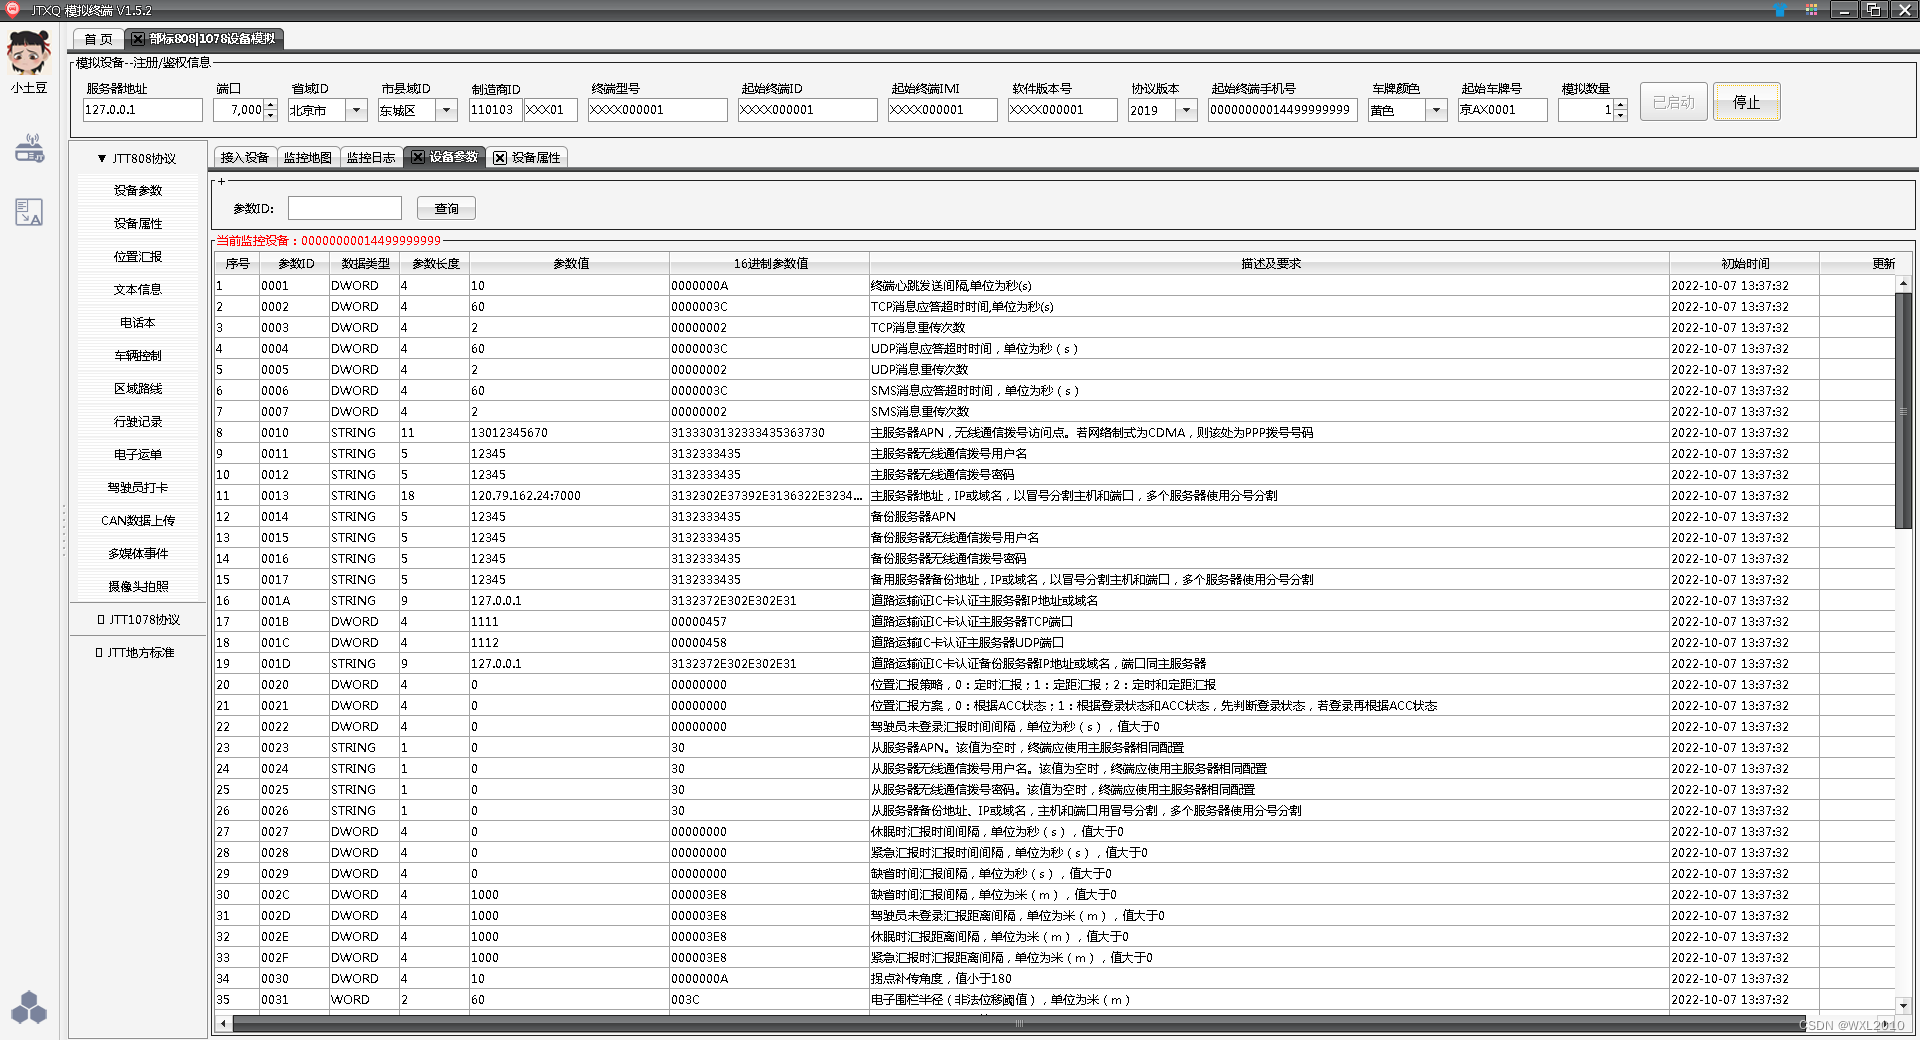Increase 模拟数量 using the stepper

(x=1620, y=104)
